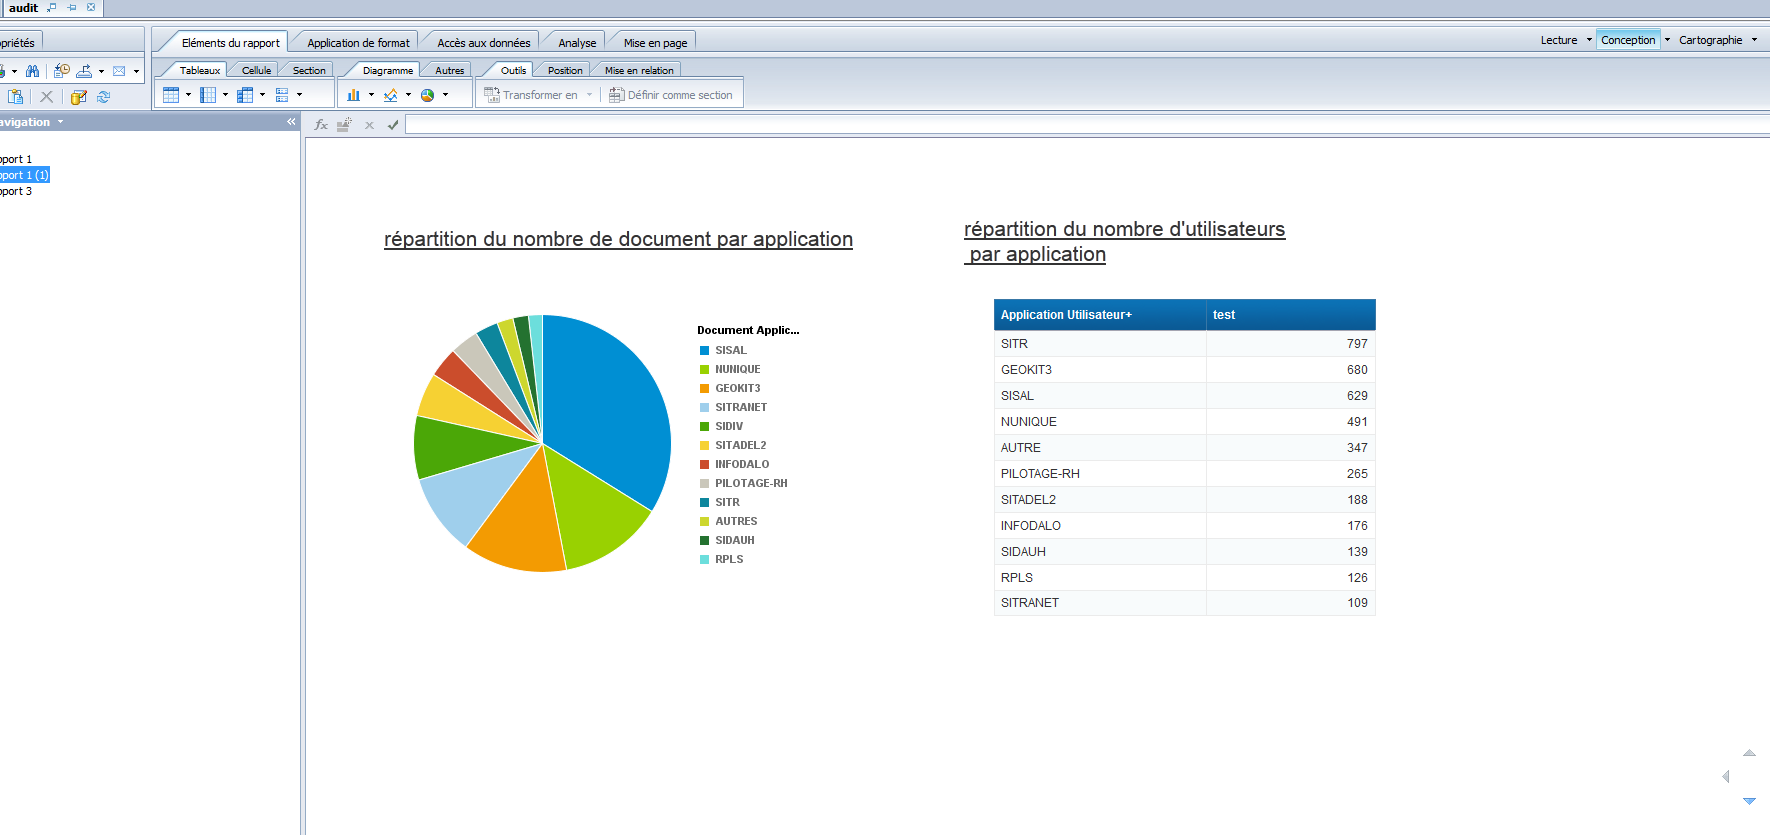Image resolution: width=1770 pixels, height=835 pixels.
Task: Open the Cartographie dropdown arrow
Action: [x=1754, y=40]
